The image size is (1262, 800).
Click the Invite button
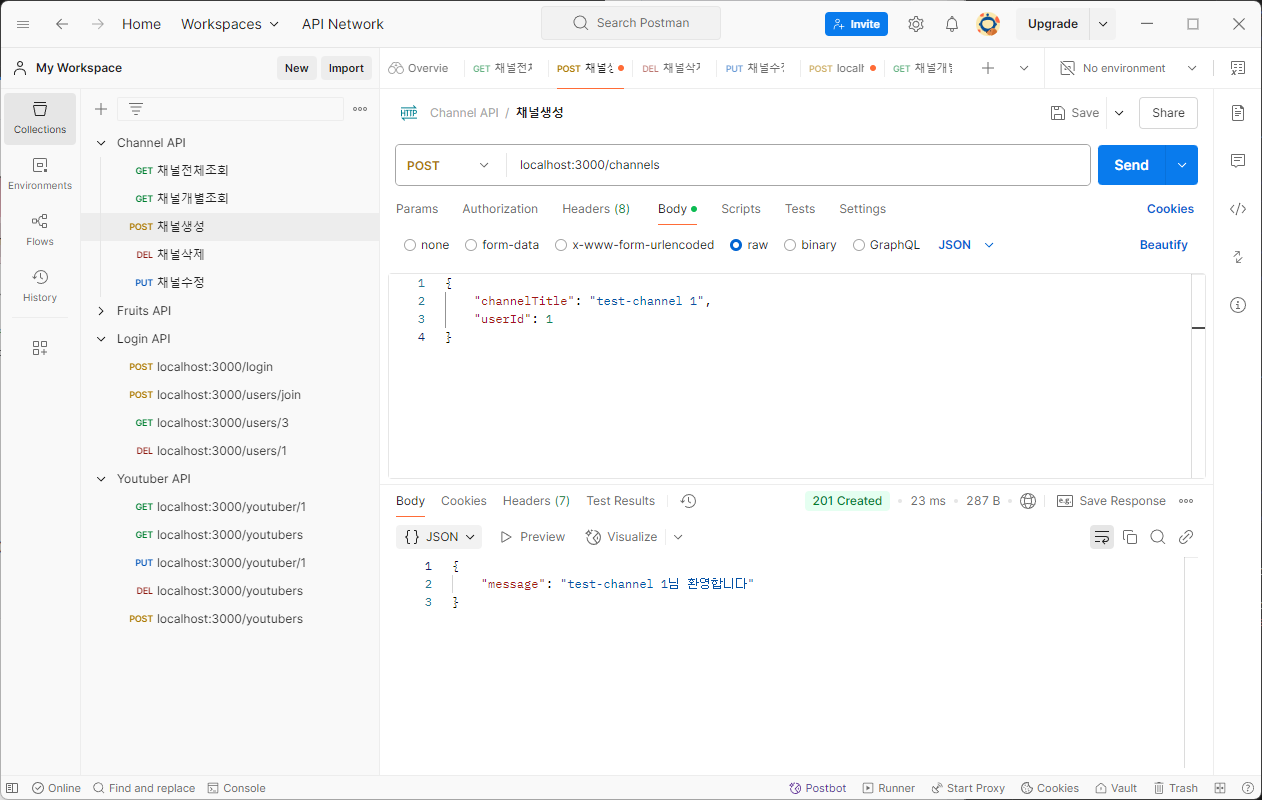(856, 24)
